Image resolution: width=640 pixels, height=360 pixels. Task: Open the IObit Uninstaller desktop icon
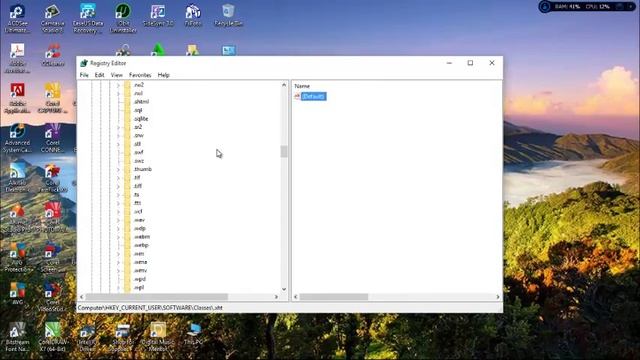click(x=123, y=18)
